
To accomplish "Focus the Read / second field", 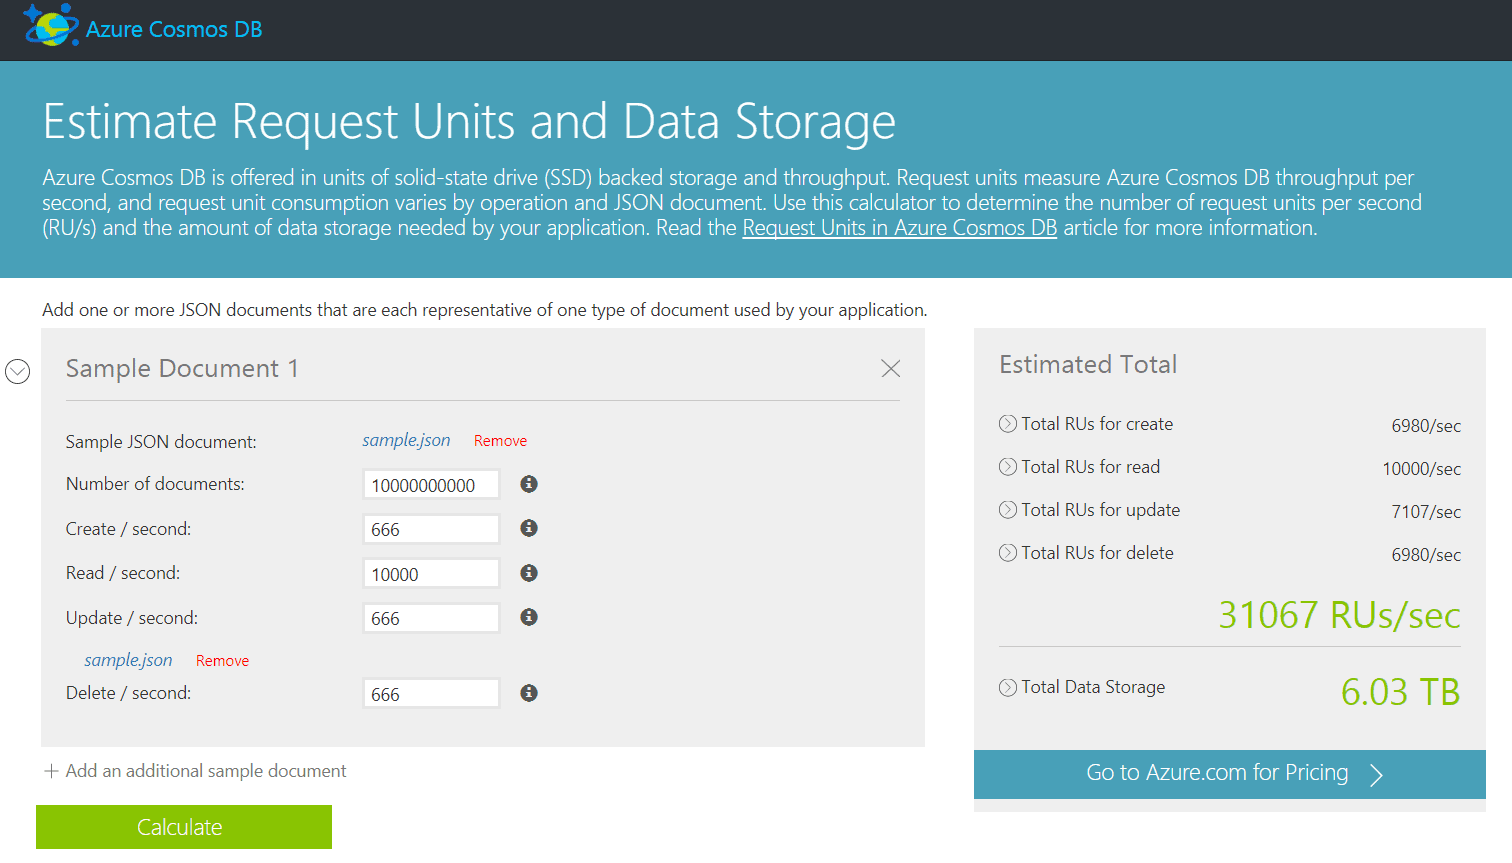I will [x=431, y=574].
